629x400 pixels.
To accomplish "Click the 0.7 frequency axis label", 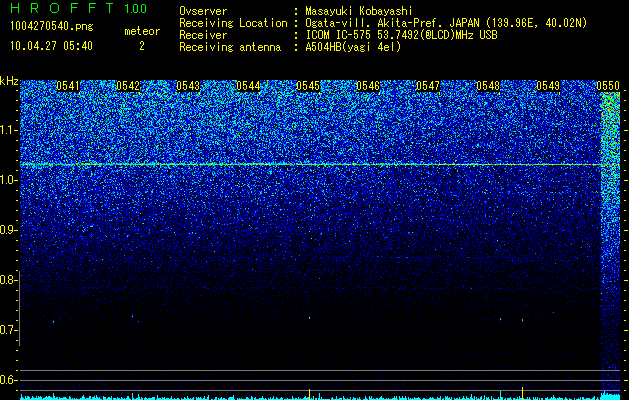I will [8, 330].
